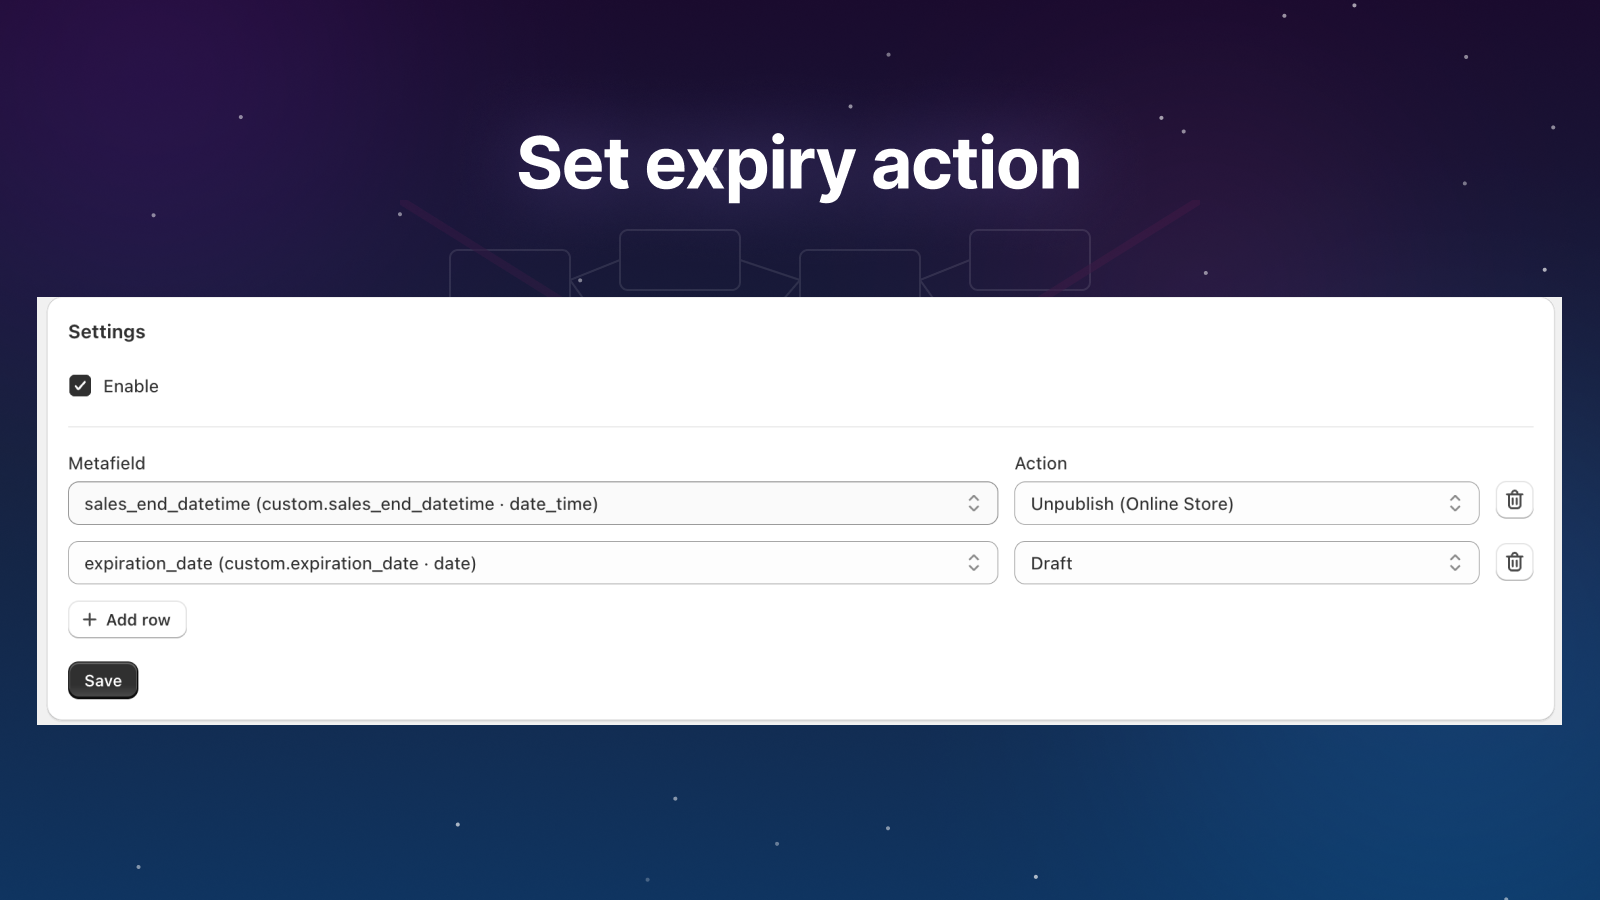This screenshot has width=1600, height=900.
Task: Uncheck the Enable checkbox
Action: click(x=80, y=386)
